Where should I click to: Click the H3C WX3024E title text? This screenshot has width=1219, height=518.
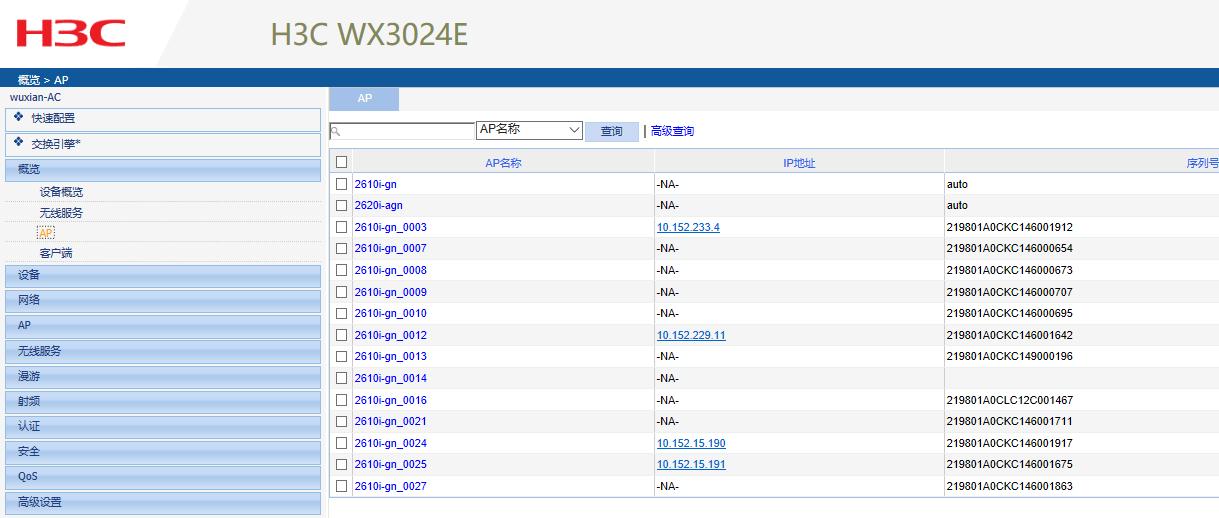(x=369, y=34)
